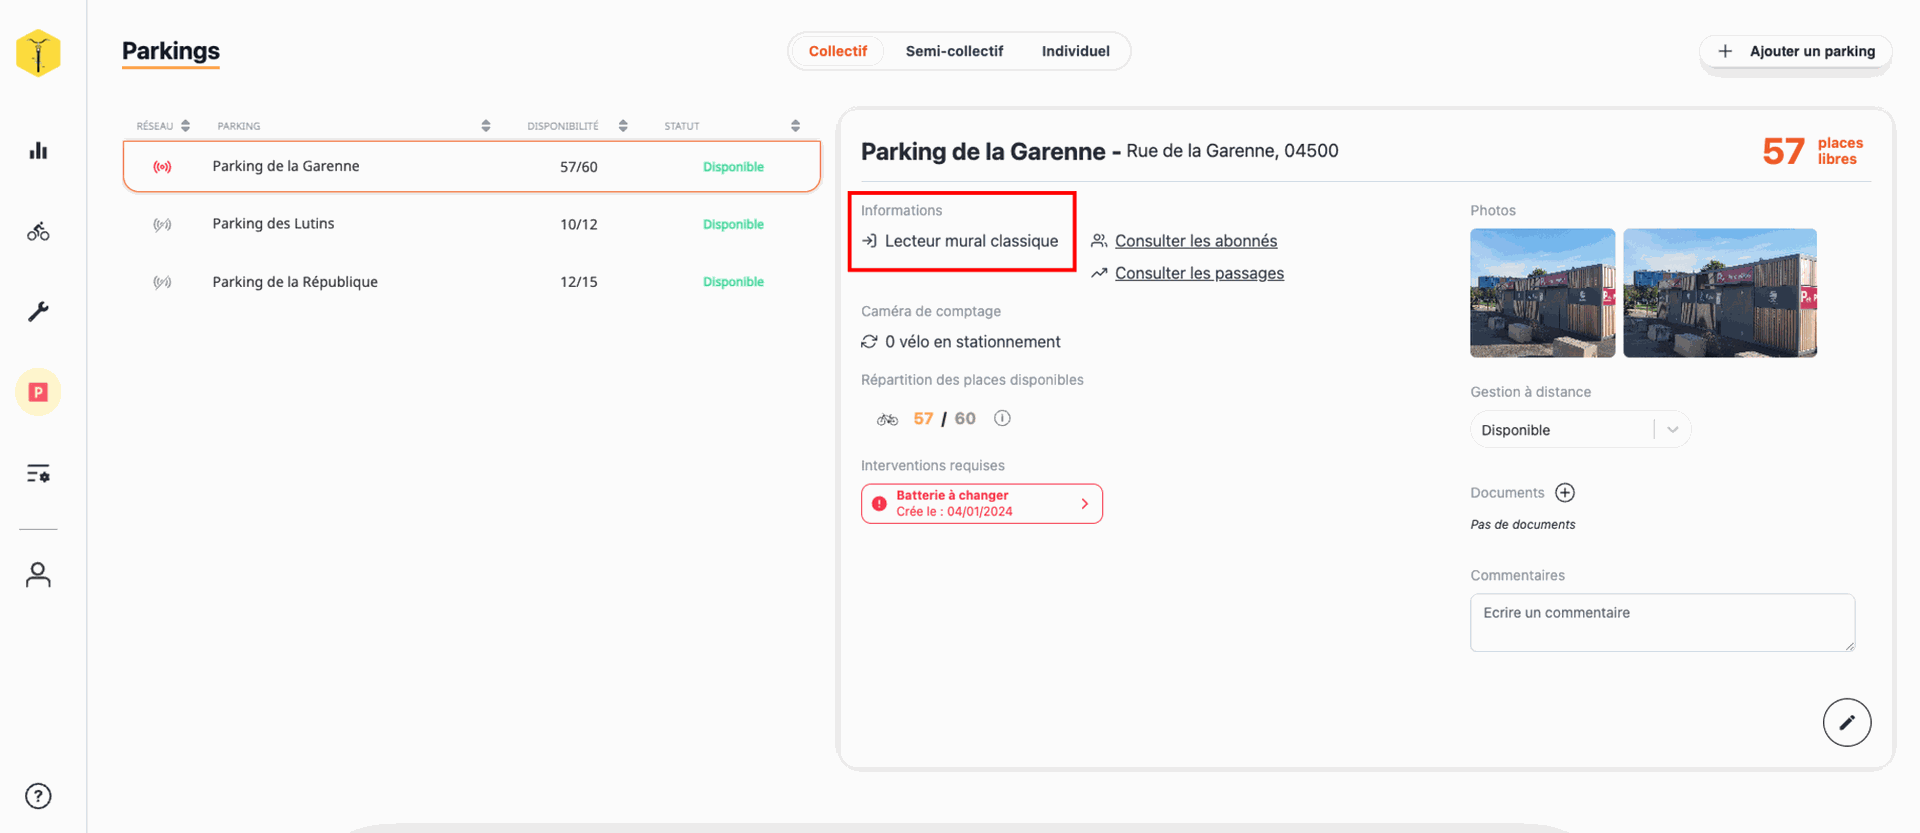Click the info icon beside 57 / 60
Image resolution: width=1920 pixels, height=833 pixels.
tap(1002, 419)
